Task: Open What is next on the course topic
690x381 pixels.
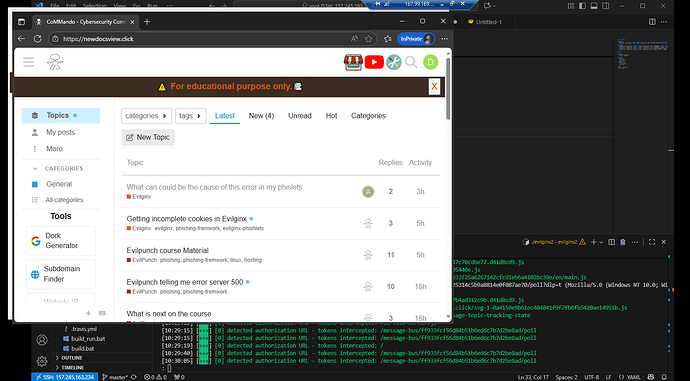Action: 169,314
